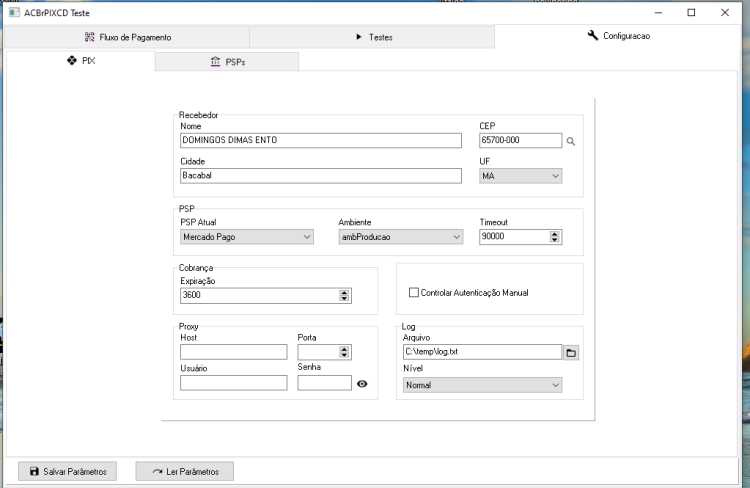The width and height of the screenshot is (750, 488).
Task: Open the PSPs sub-tab
Action: coord(227,62)
